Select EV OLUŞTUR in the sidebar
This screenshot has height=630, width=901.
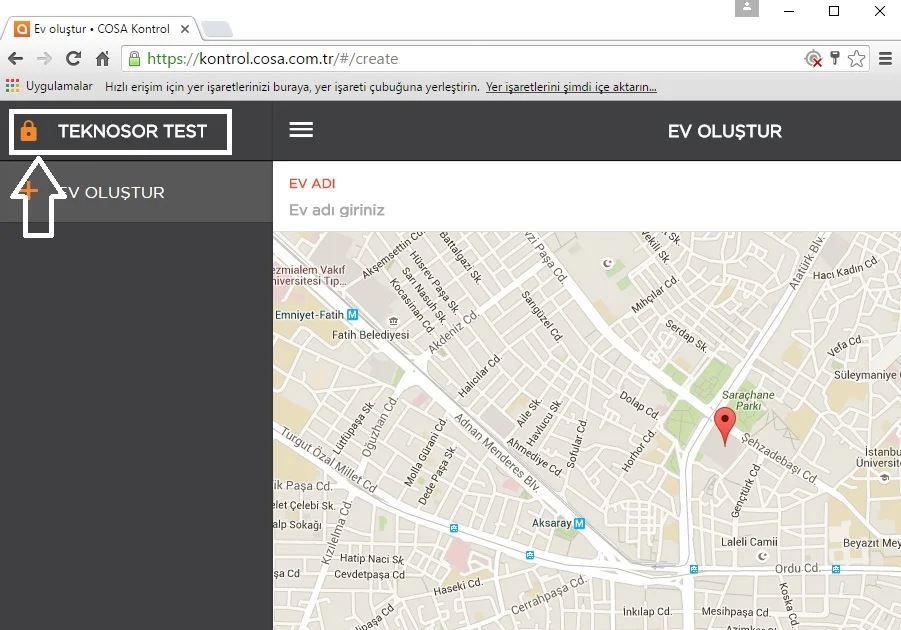tap(110, 192)
